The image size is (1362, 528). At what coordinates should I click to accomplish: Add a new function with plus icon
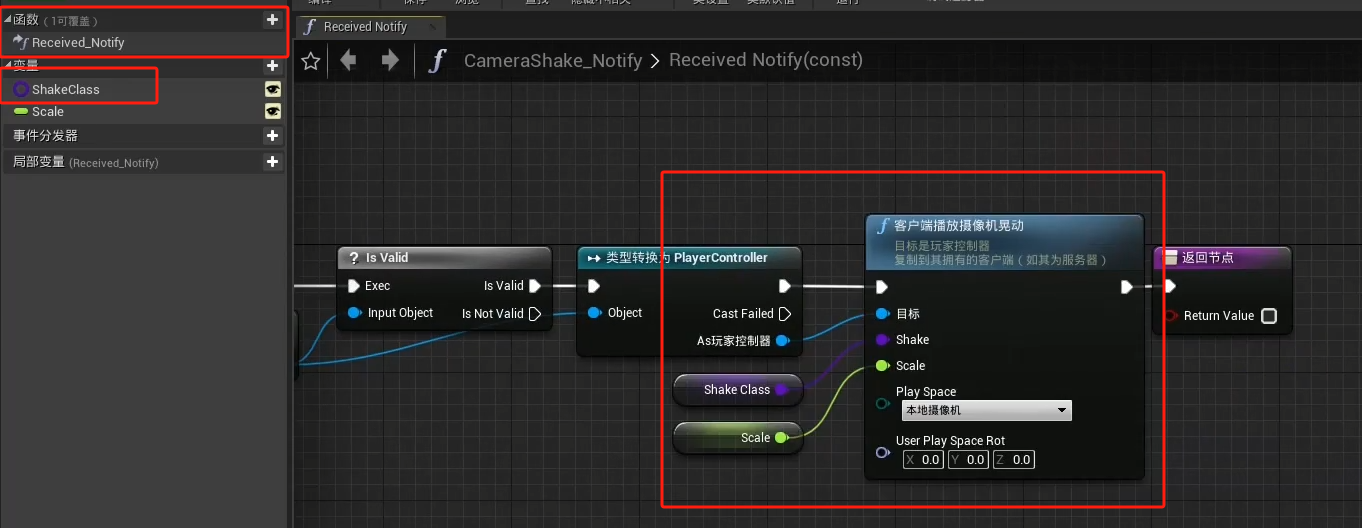coord(272,20)
